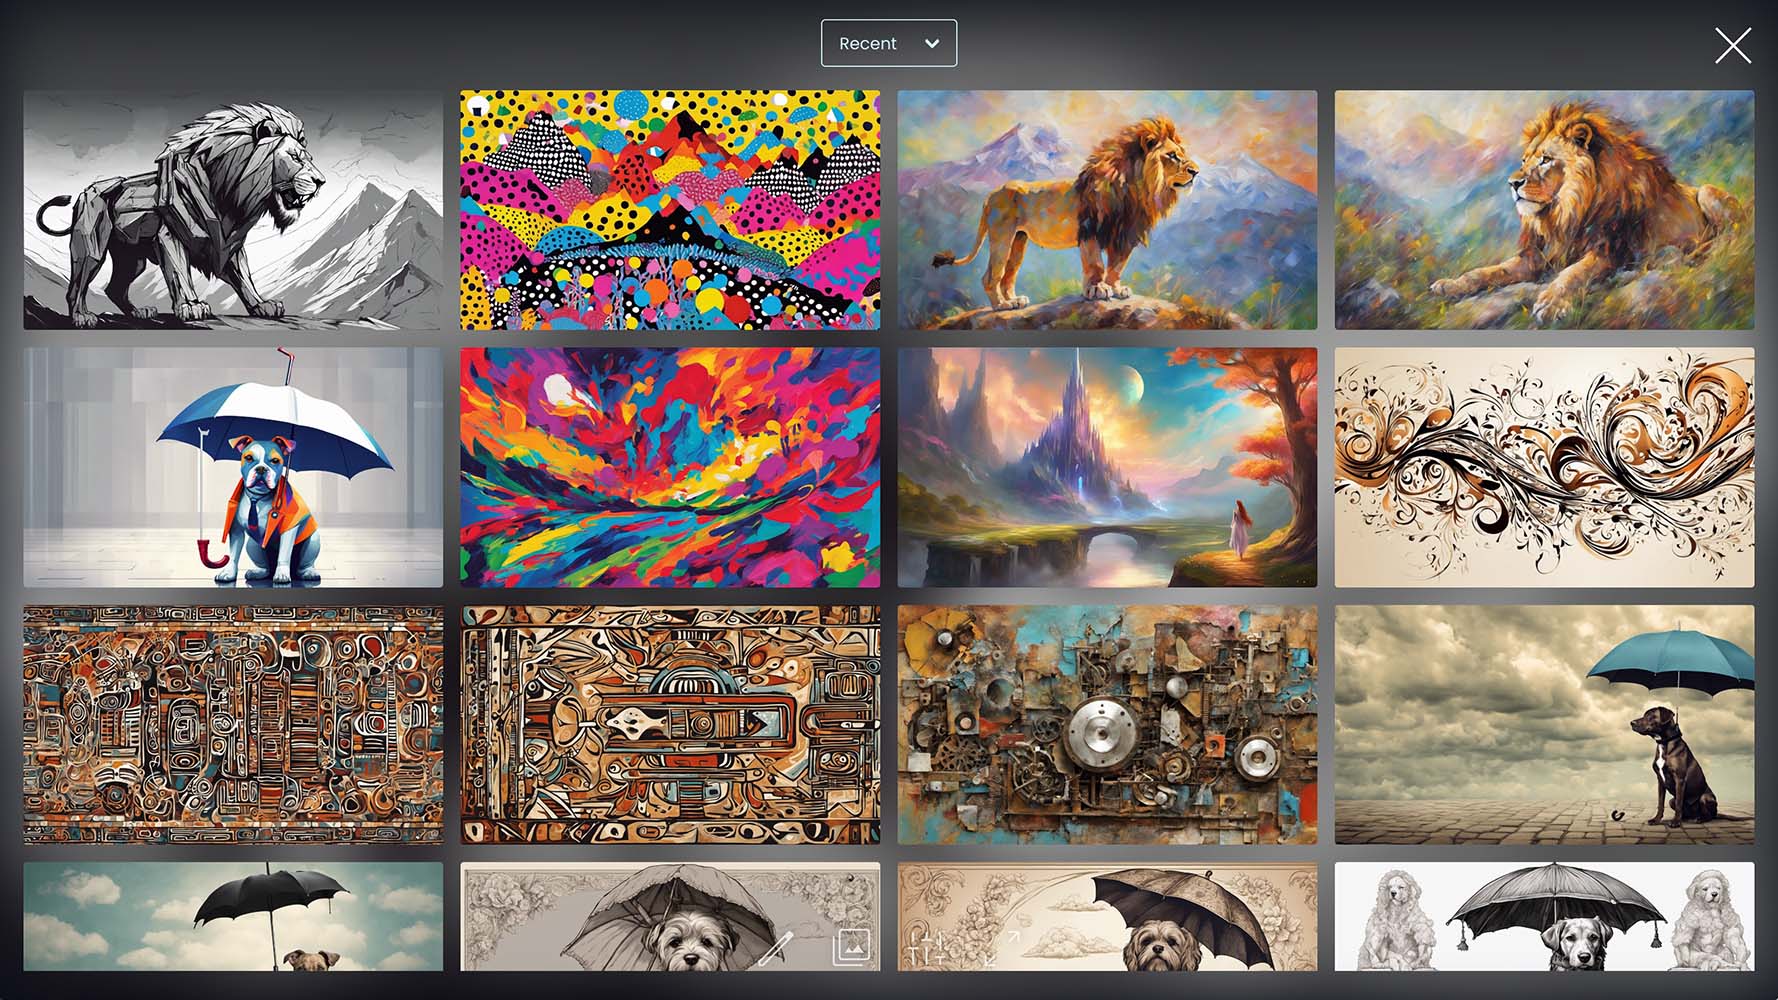Open the image gallery icon at the bottom
1778x1000 pixels.
click(x=851, y=946)
